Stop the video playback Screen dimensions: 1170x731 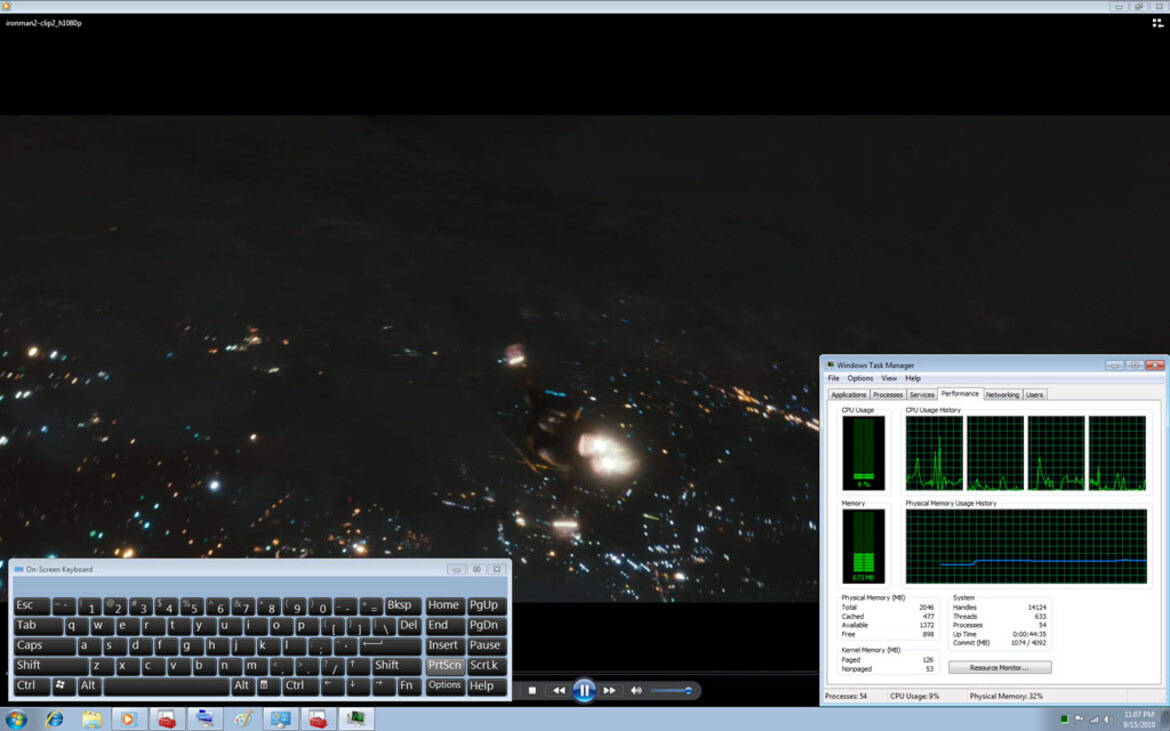tap(532, 691)
